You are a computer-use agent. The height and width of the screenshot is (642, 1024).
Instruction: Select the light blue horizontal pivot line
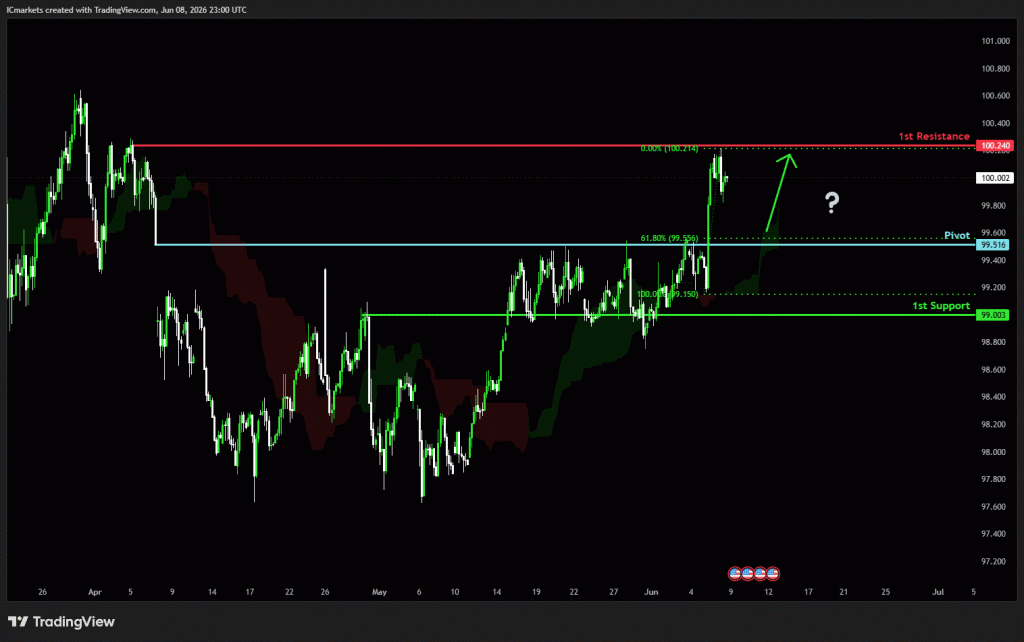(566, 245)
